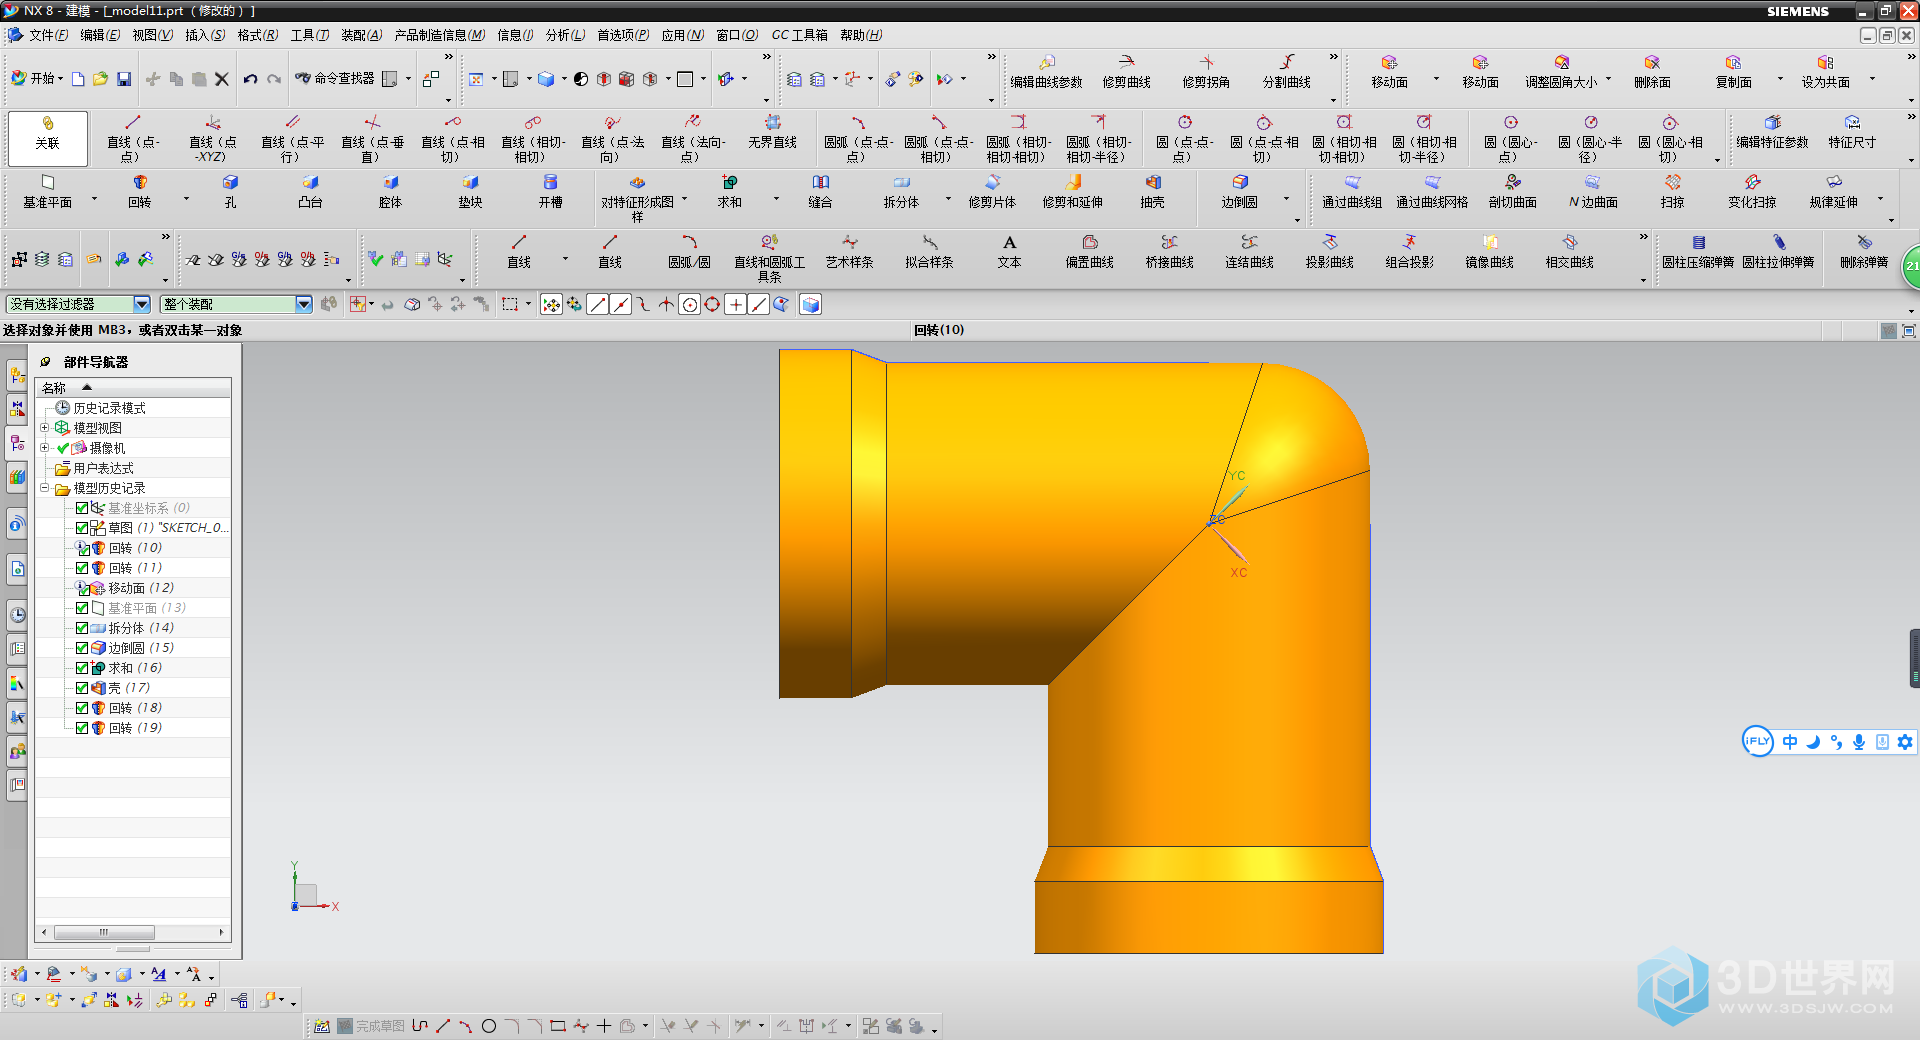Select the 镜像曲线 (Mirror Curve) tool

pos(1489,250)
